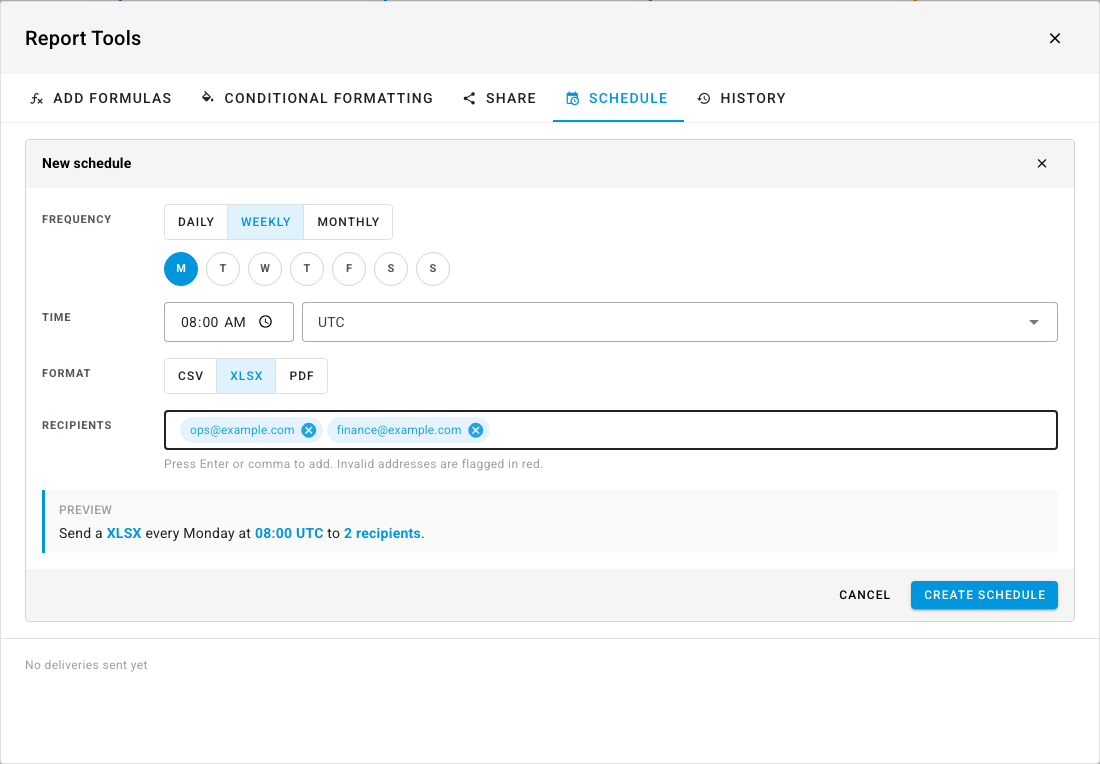This screenshot has width=1100, height=764.
Task: Open the Add Formulas tab
Action: (100, 98)
